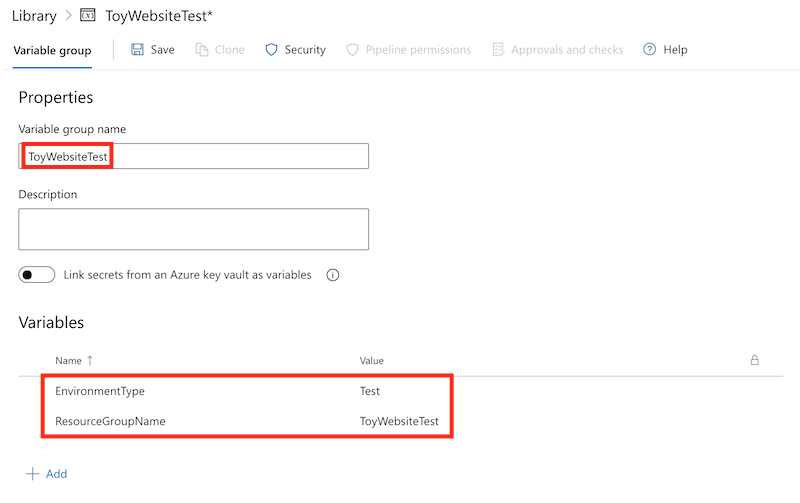Click the Save button label

click(163, 49)
